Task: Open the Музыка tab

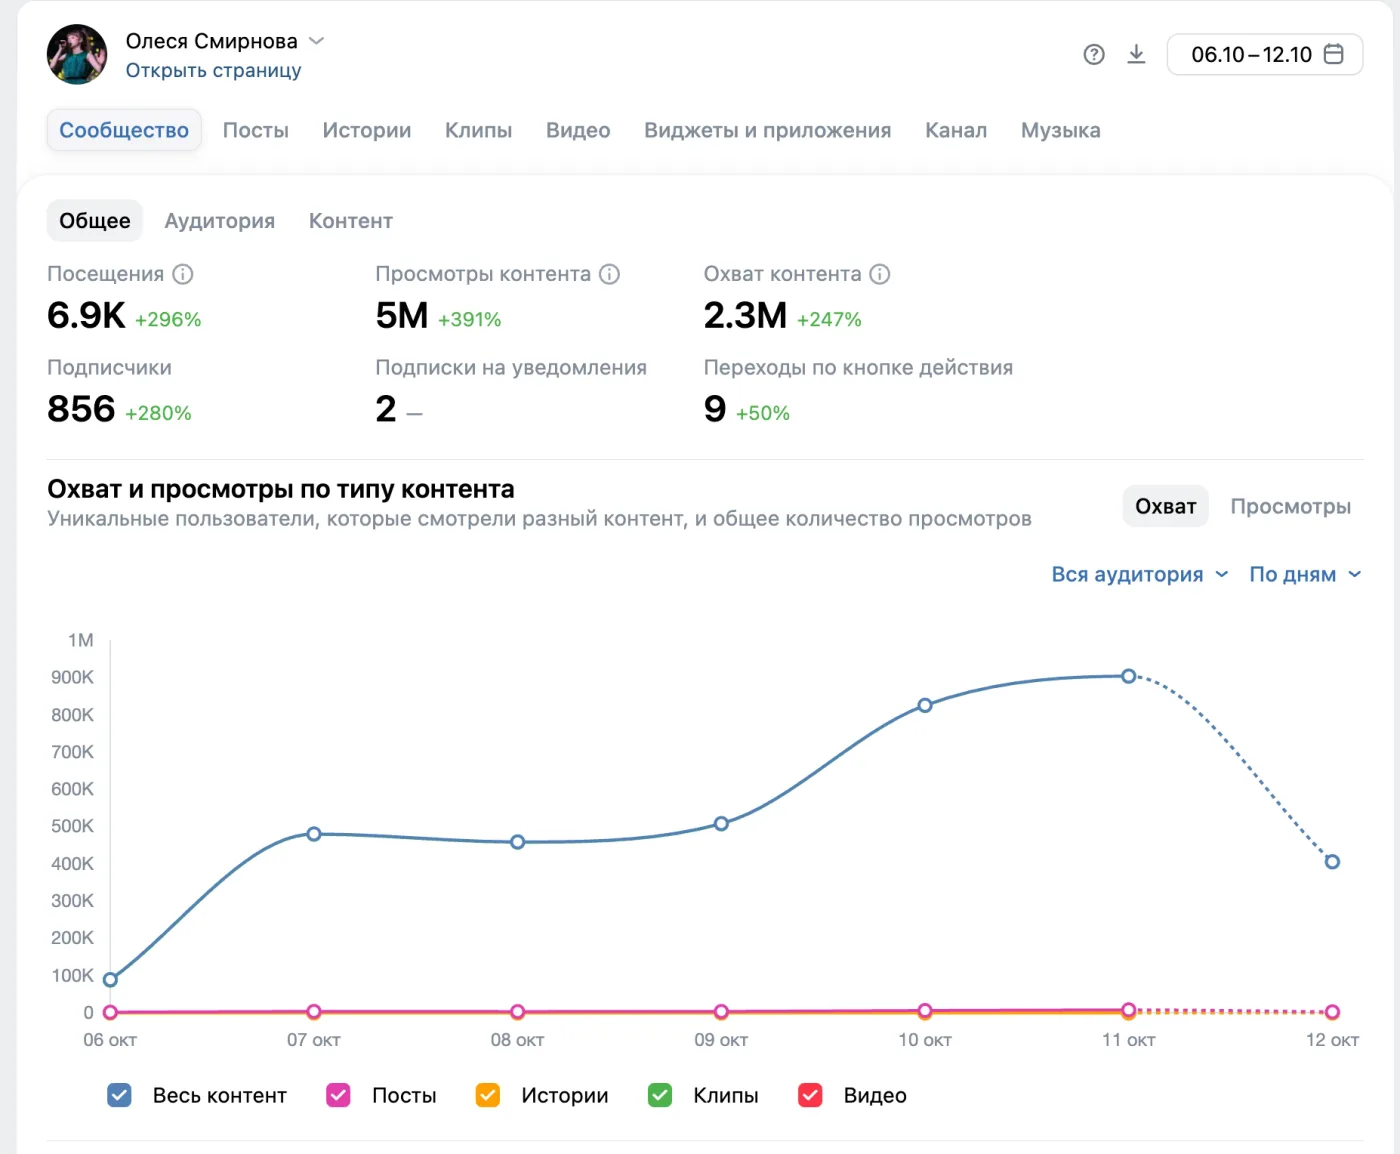Action: (x=1061, y=130)
